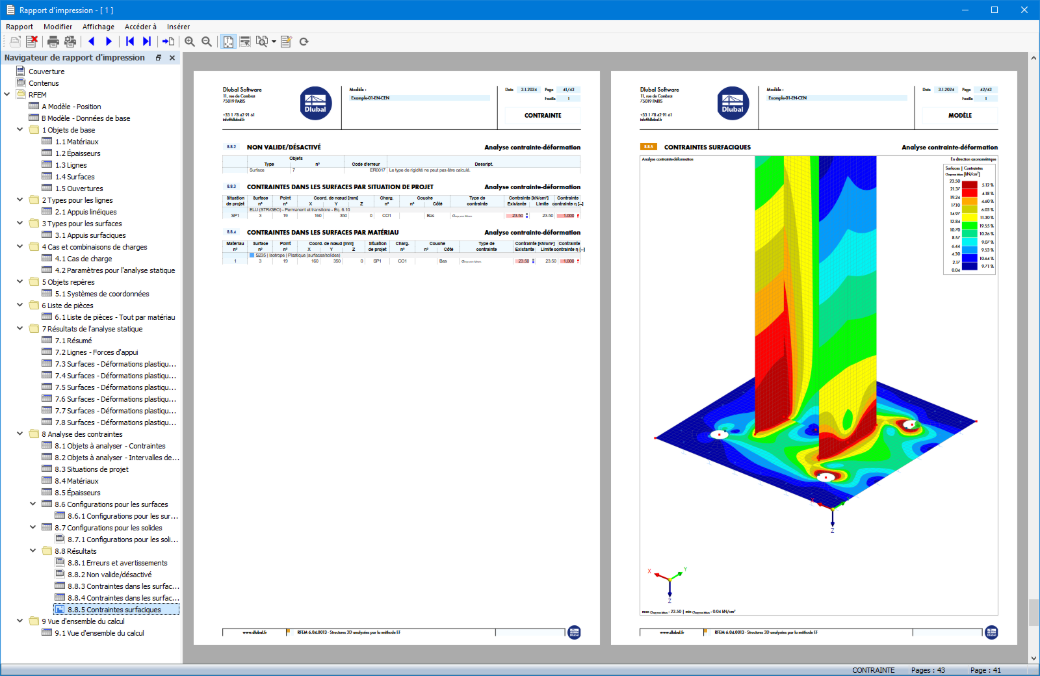Select Contenus in the navigator tree
1040x676 pixels.
click(44, 83)
